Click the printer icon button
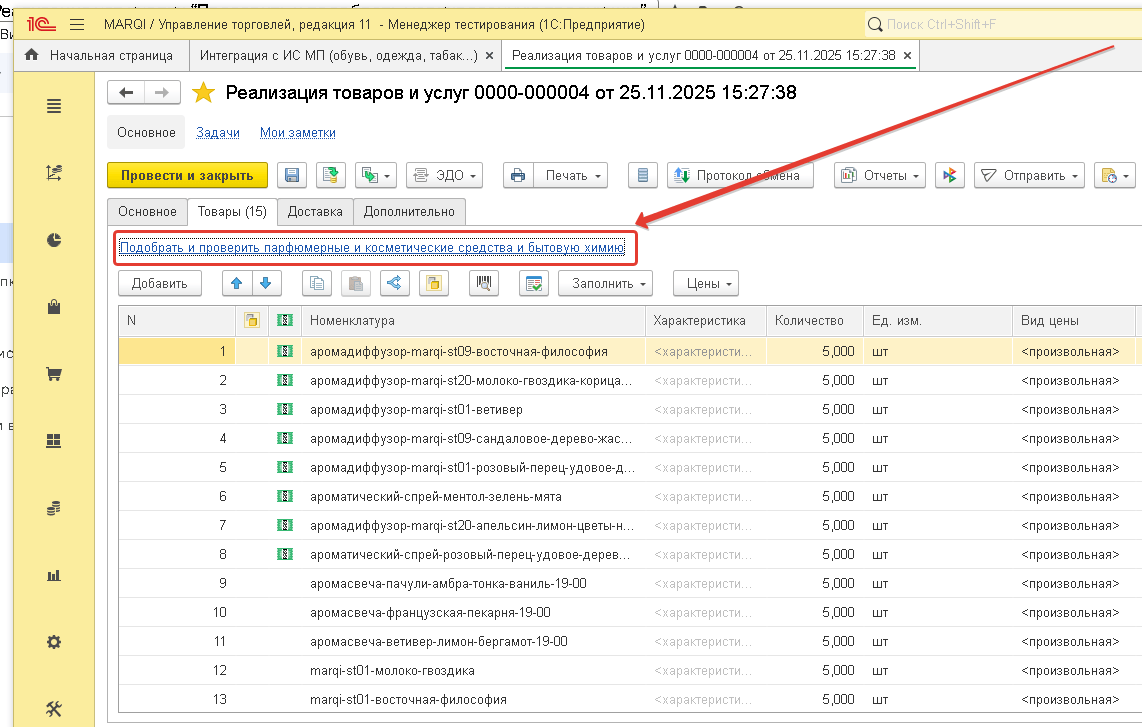The height and width of the screenshot is (727, 1142). click(518, 175)
